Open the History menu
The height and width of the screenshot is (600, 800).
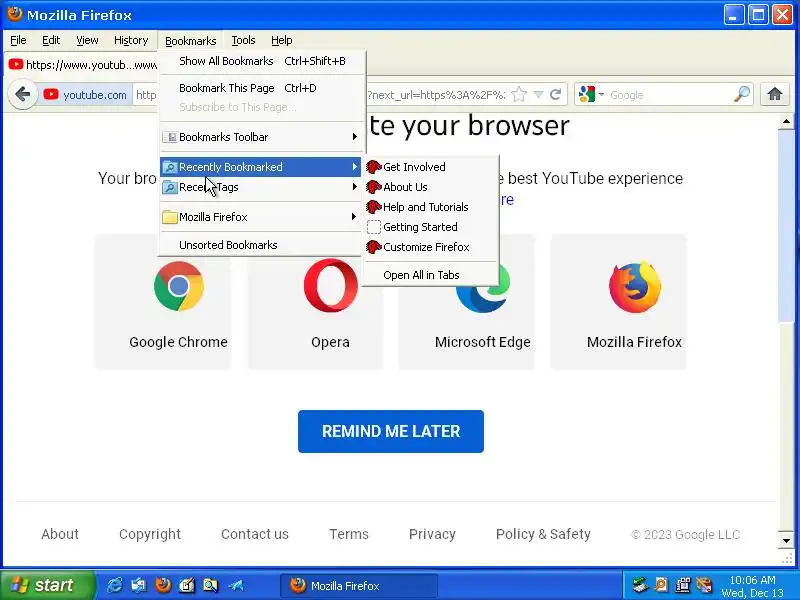(131, 40)
